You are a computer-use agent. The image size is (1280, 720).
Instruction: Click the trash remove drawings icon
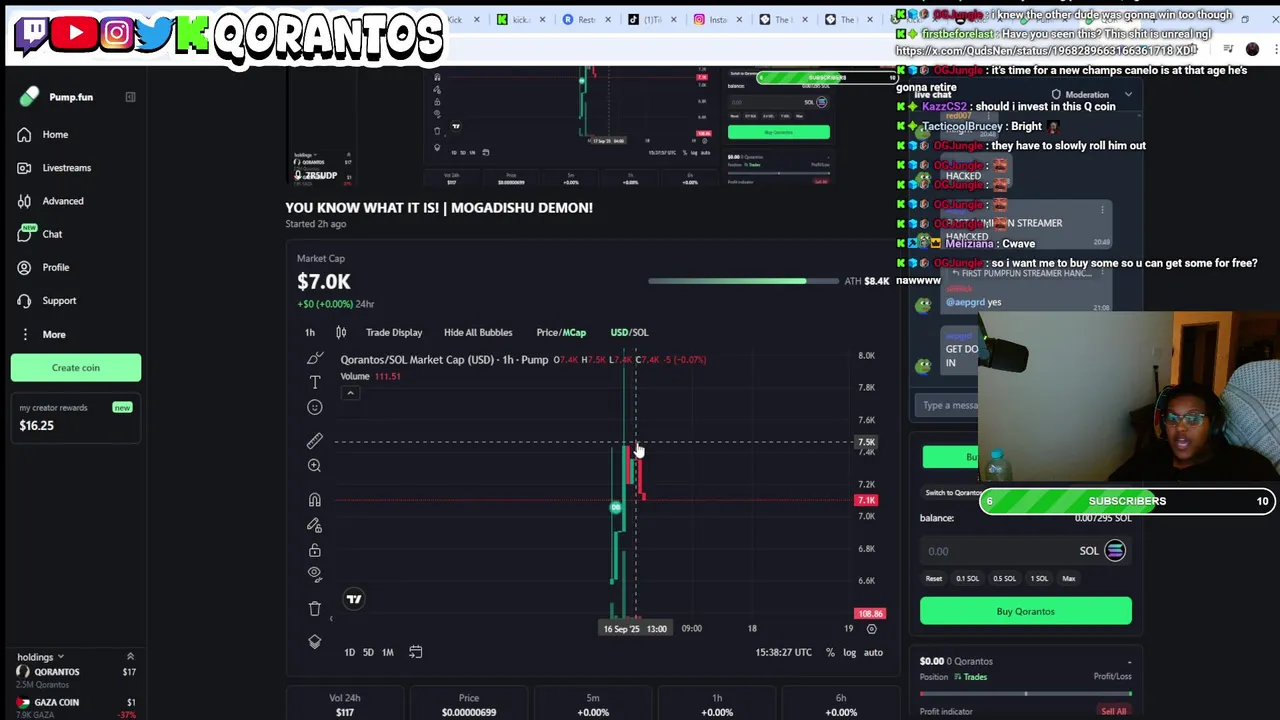click(x=314, y=608)
